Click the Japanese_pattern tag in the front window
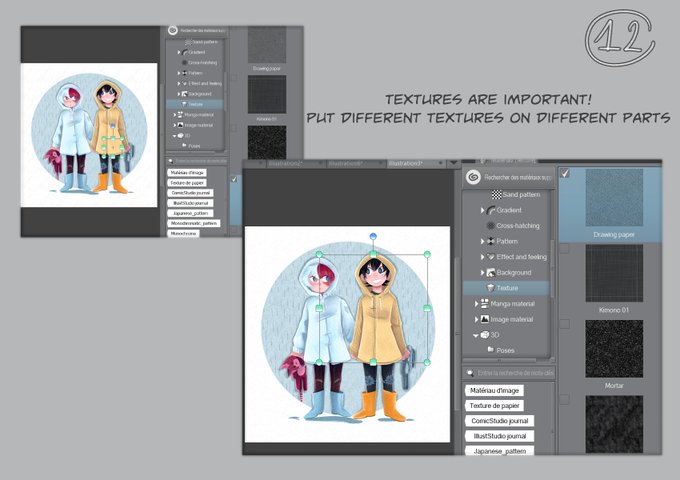680x480 pixels. (500, 451)
